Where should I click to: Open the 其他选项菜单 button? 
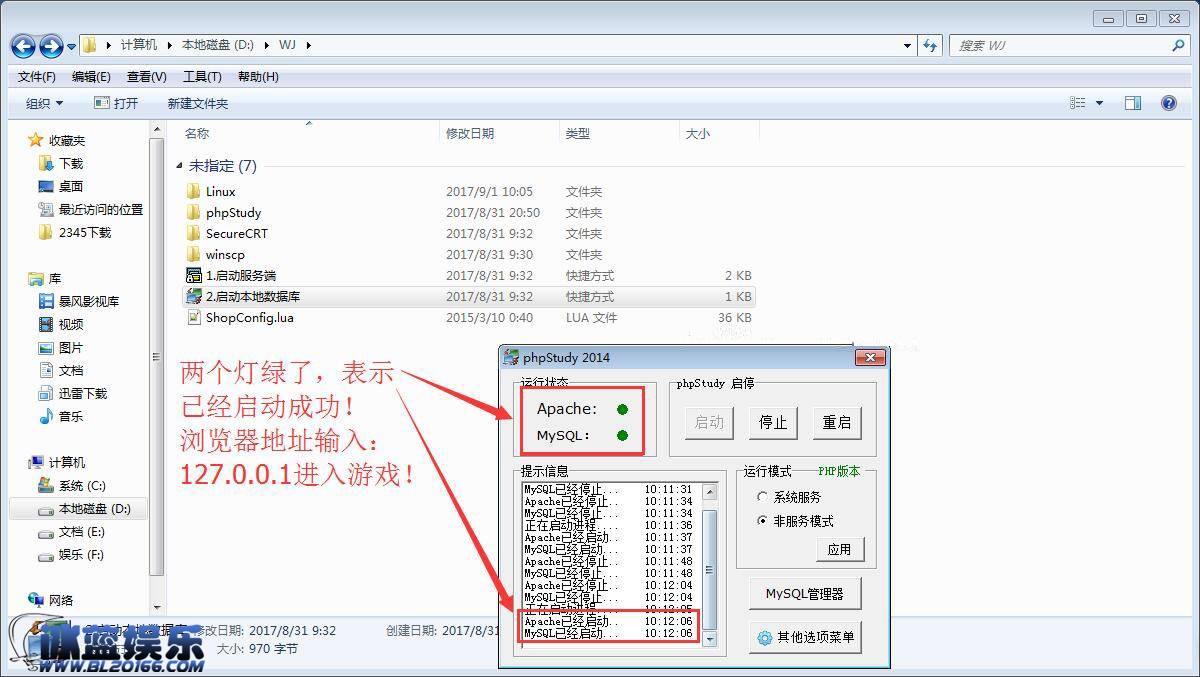coord(805,637)
